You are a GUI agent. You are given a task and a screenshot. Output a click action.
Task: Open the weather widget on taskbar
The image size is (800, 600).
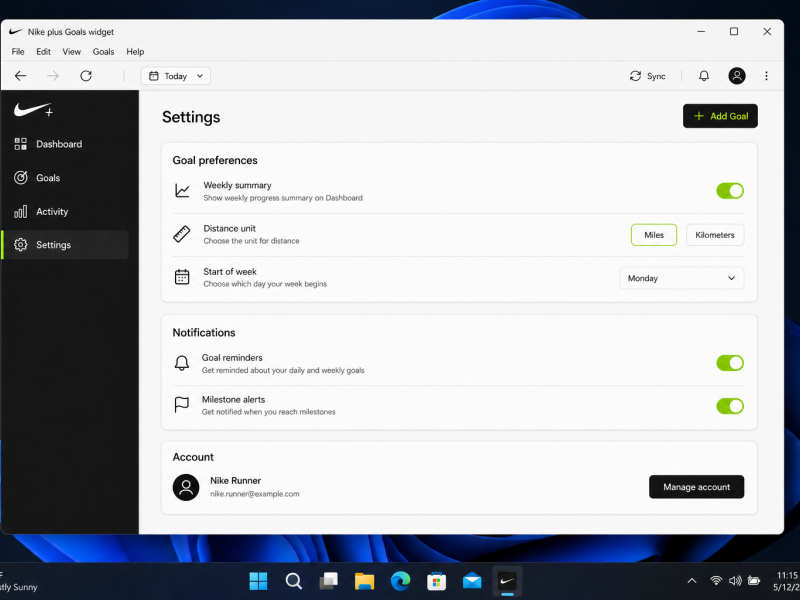(19, 581)
